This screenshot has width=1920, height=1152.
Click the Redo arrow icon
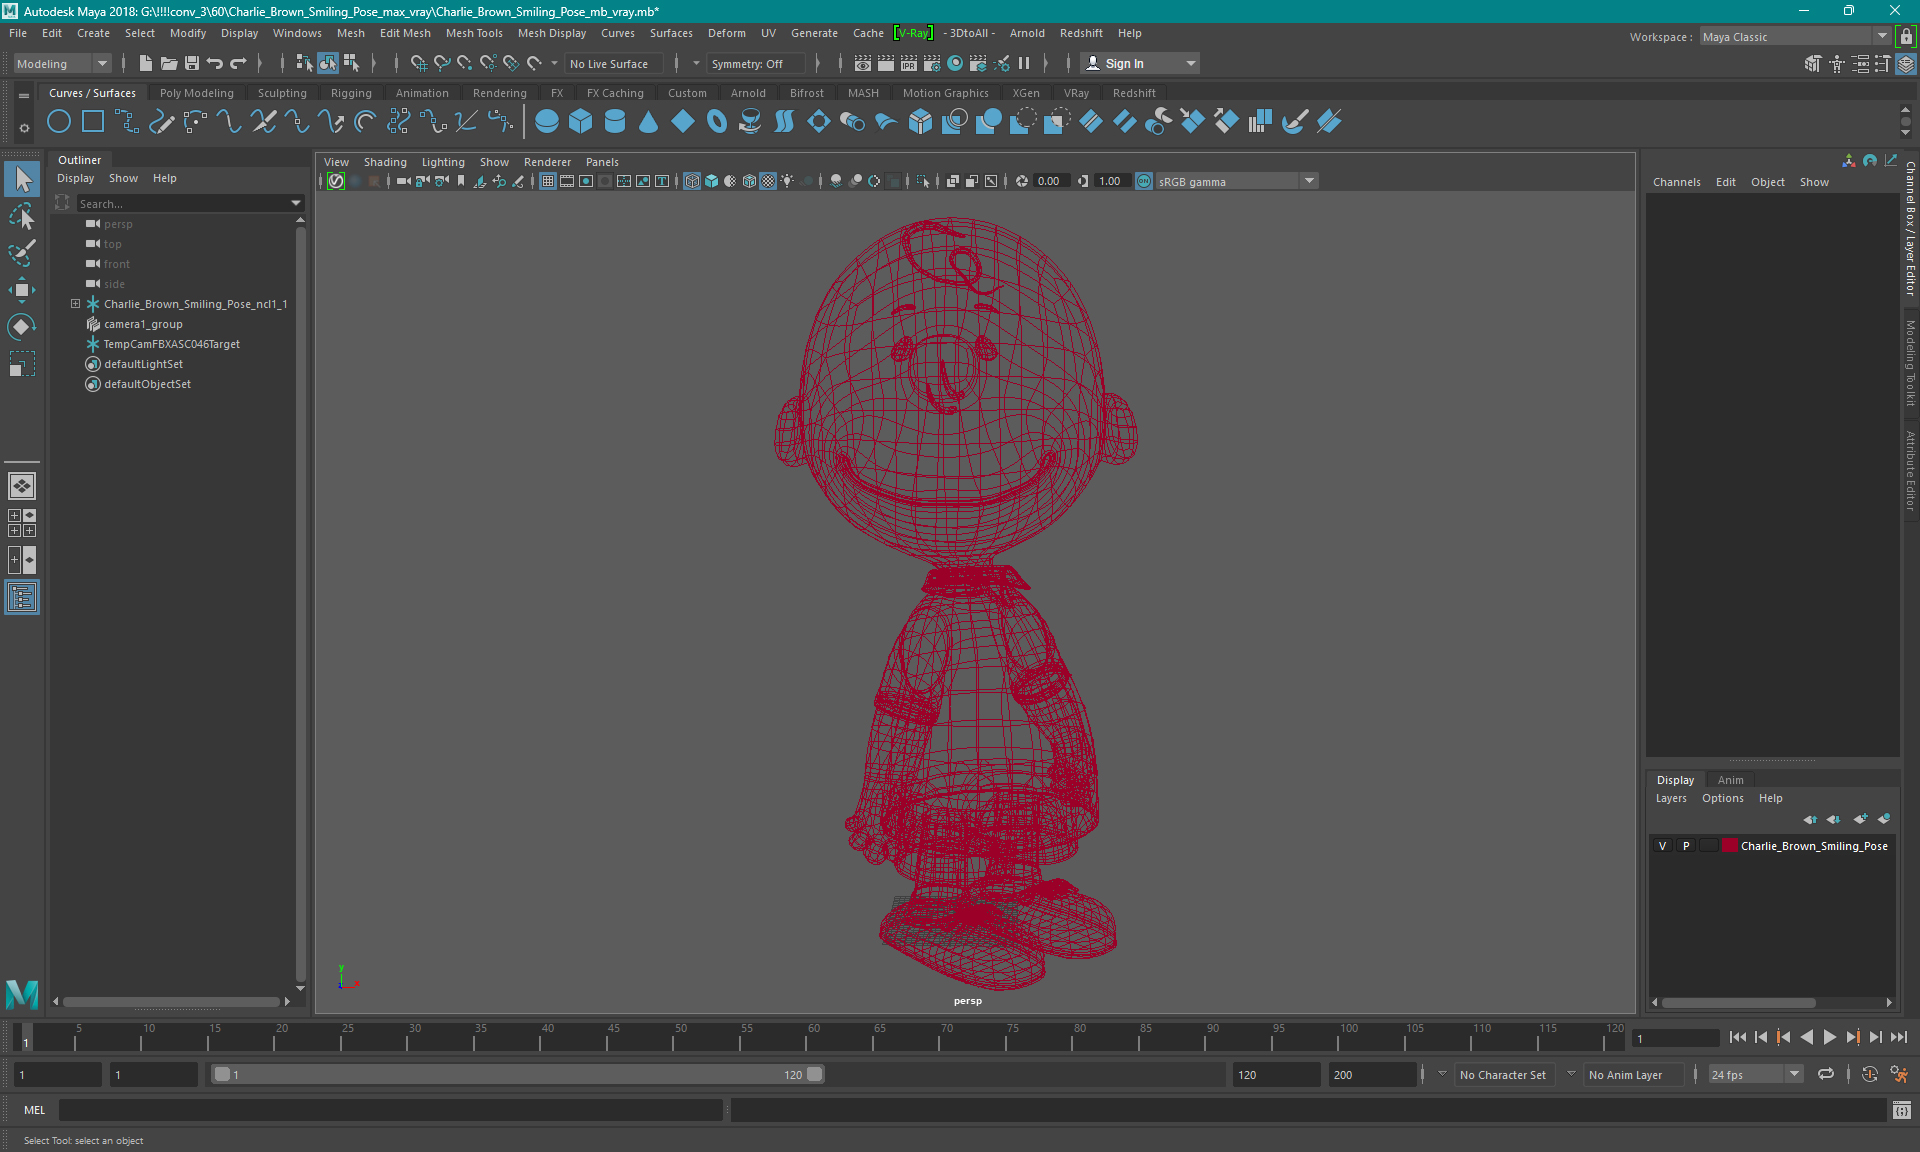[x=238, y=63]
